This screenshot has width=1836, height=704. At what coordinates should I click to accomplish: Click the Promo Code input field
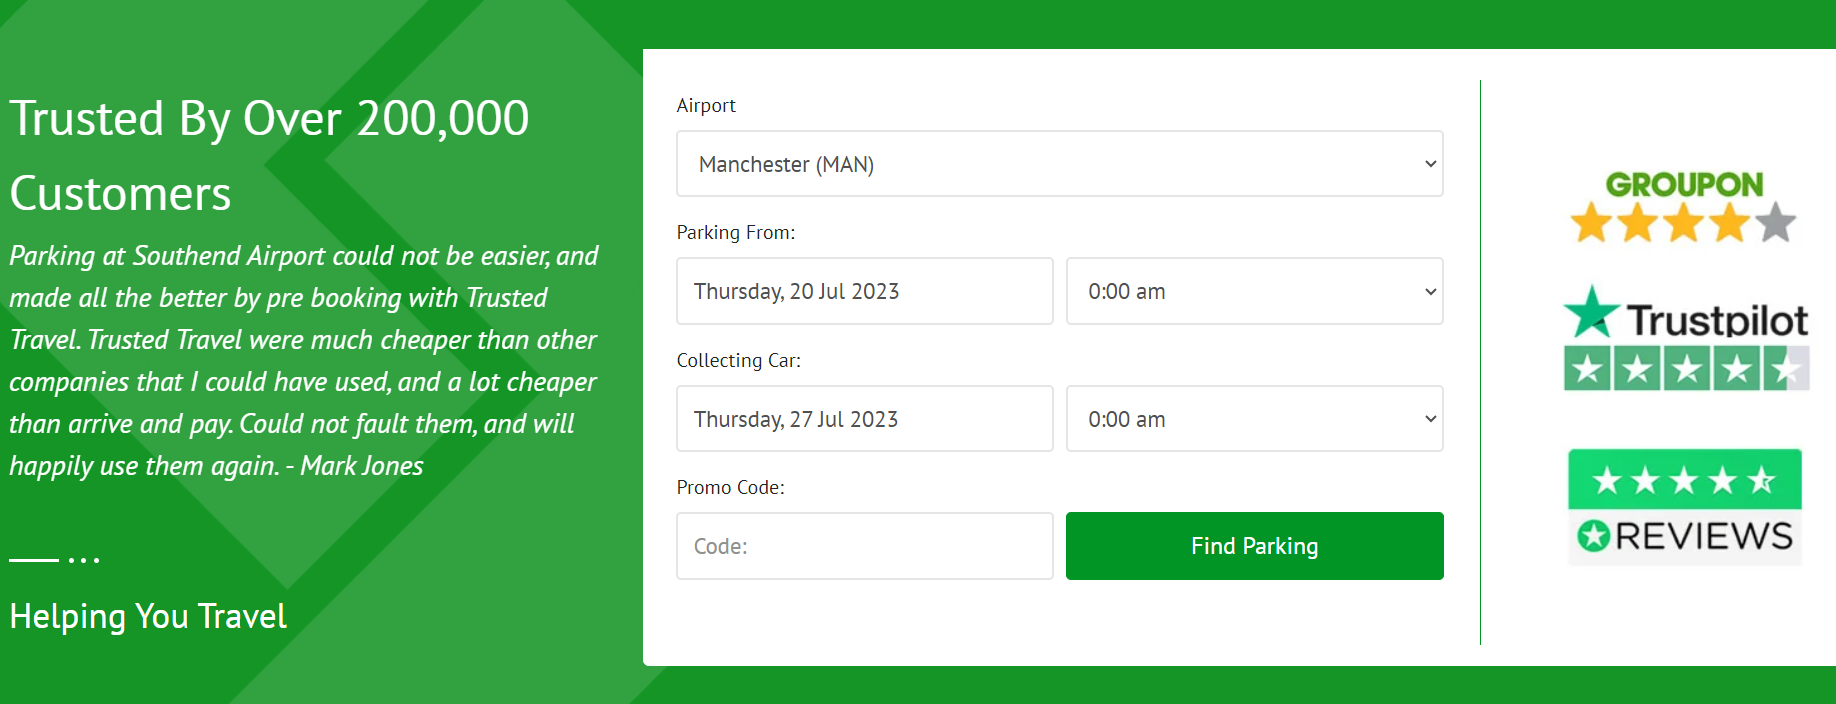coord(865,546)
